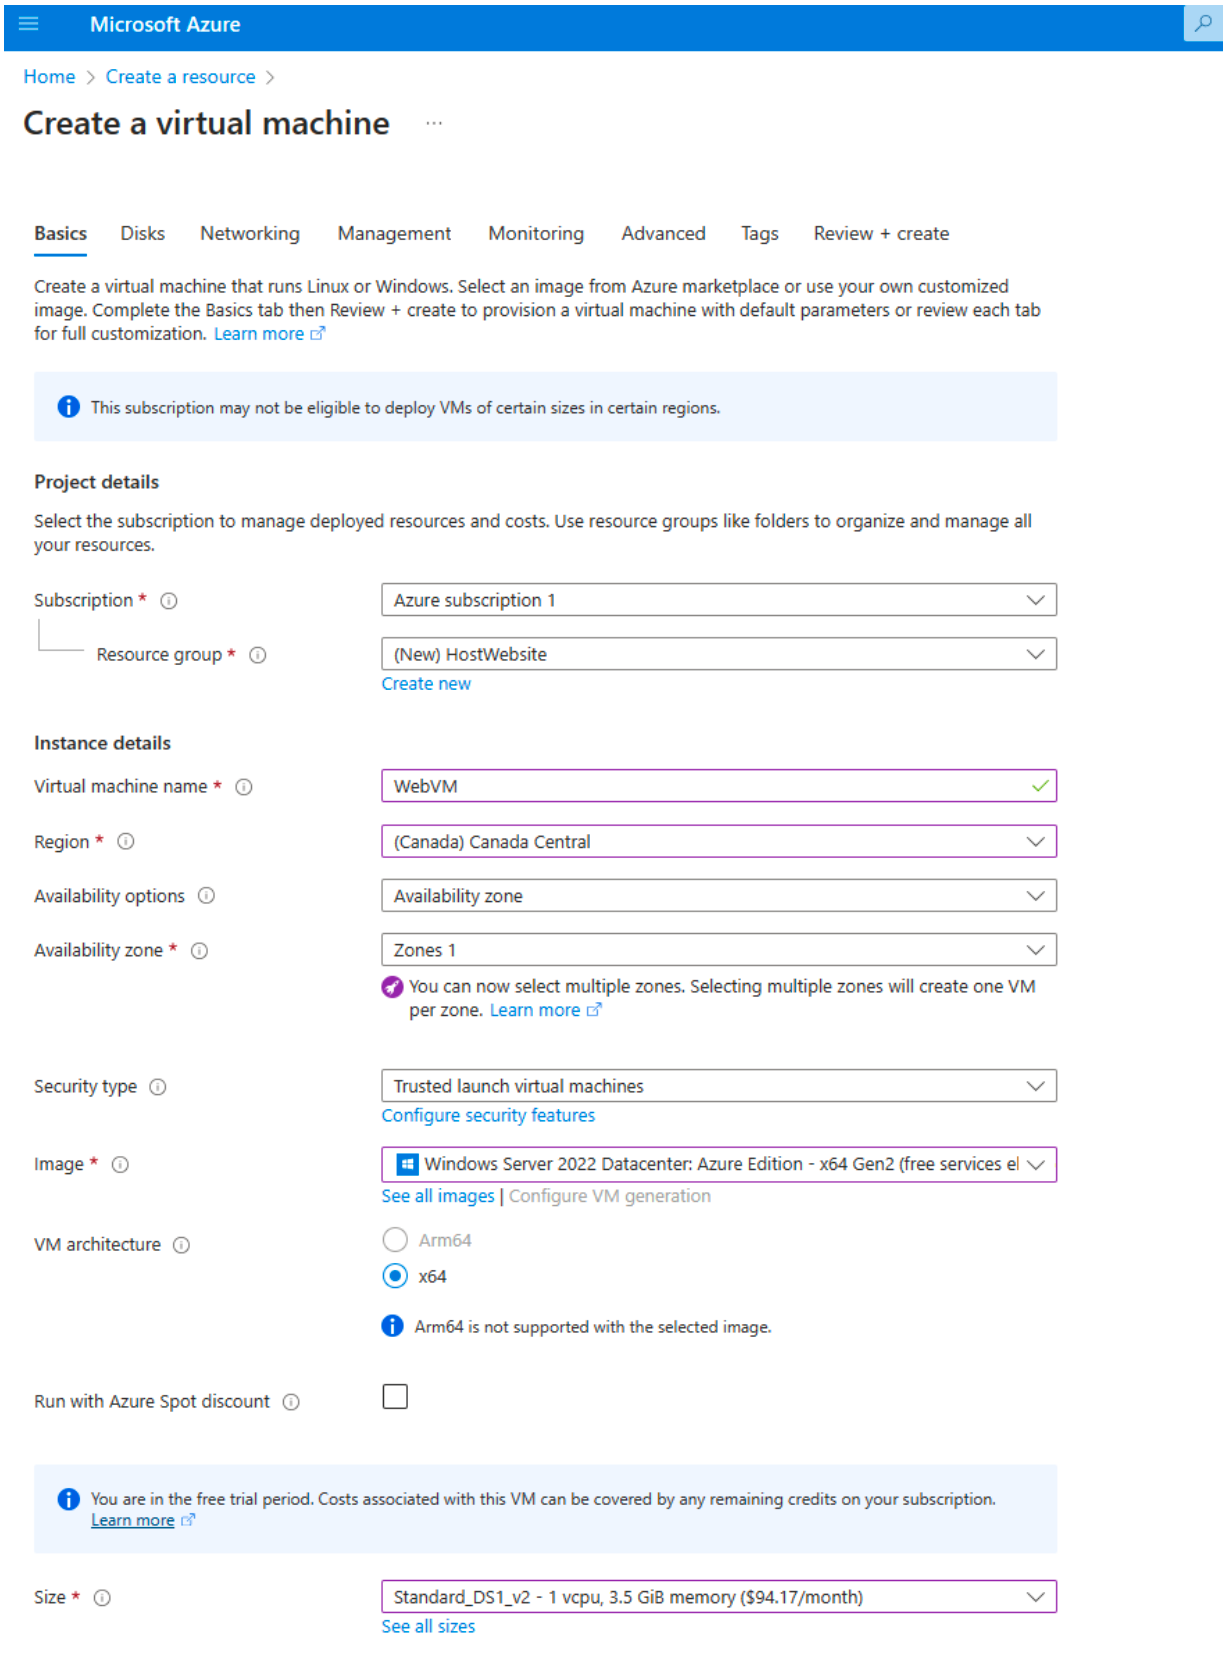Open the Review + create tab
This screenshot has width=1228, height=1660.
880,233
